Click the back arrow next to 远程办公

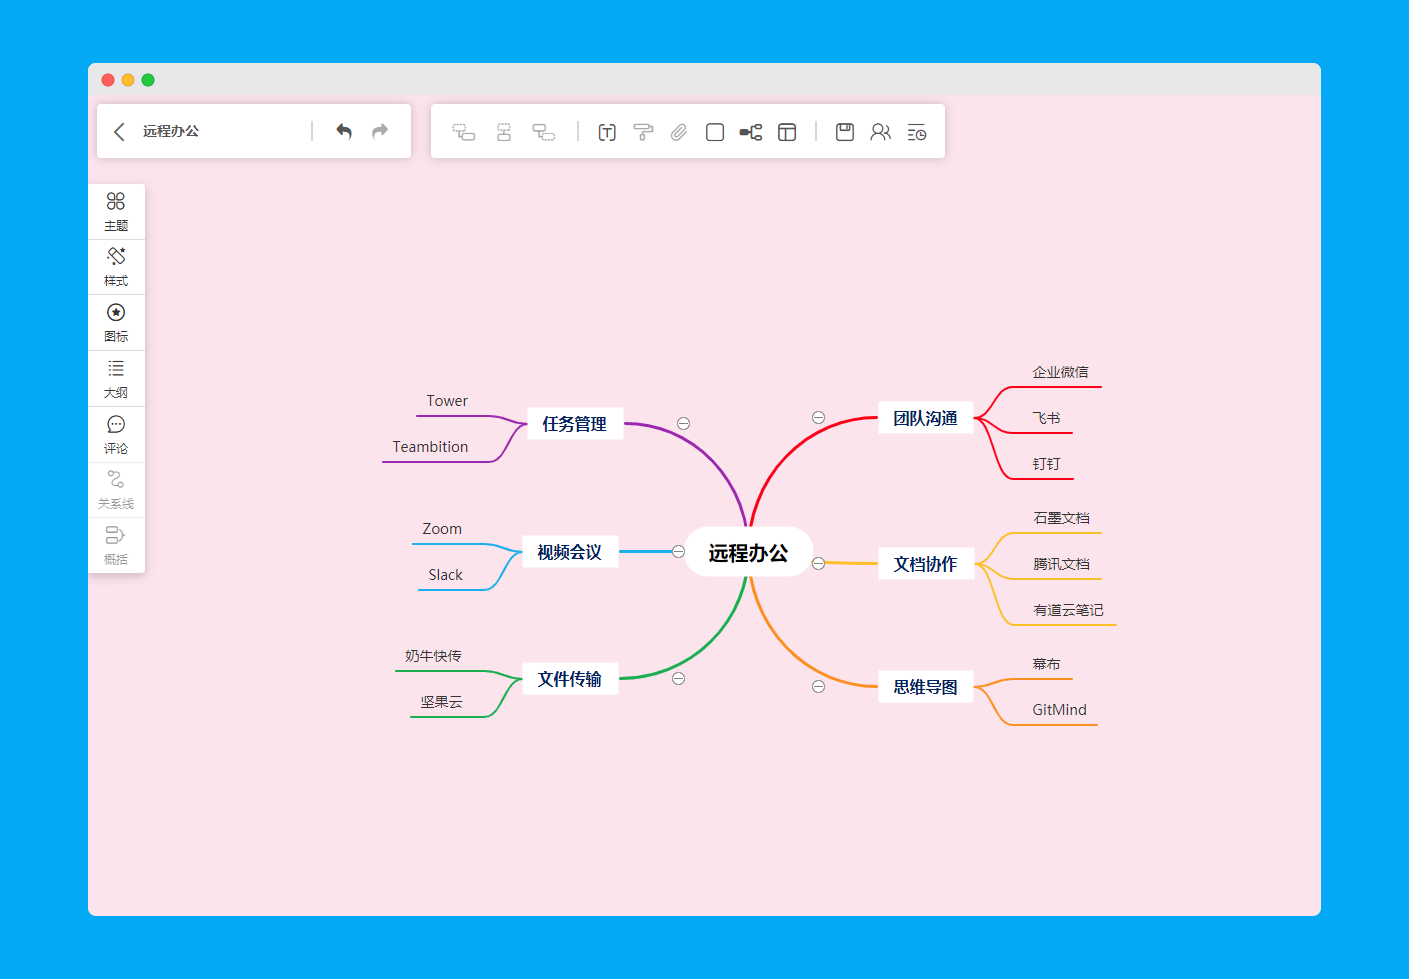[x=119, y=131]
